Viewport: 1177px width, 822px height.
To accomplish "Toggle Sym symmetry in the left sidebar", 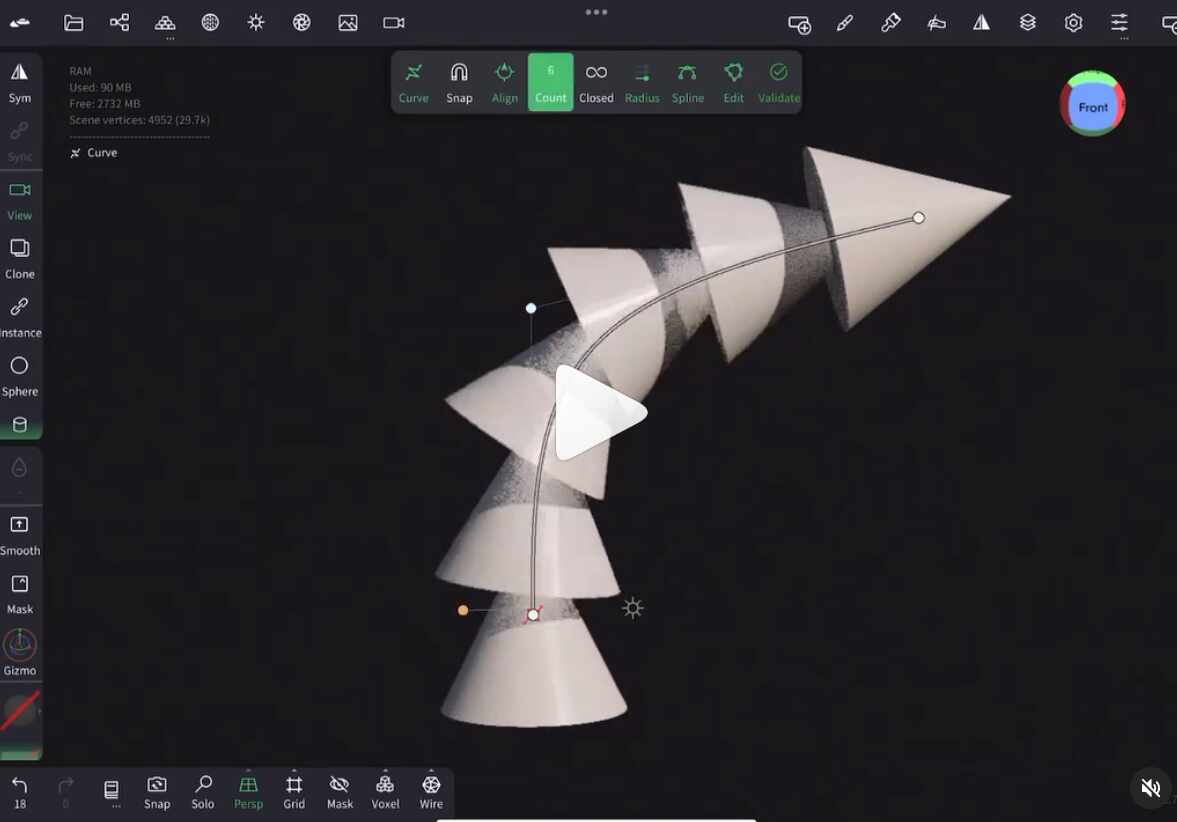I will click(x=20, y=80).
